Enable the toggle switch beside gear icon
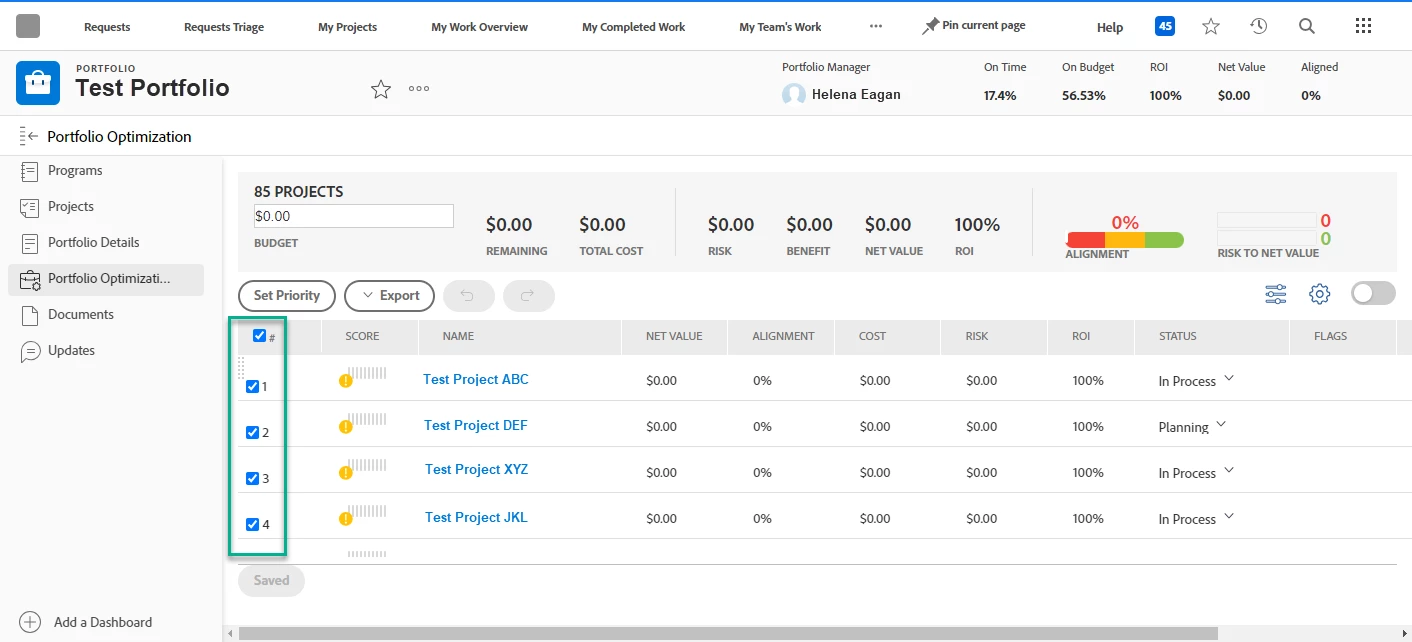 1373,293
